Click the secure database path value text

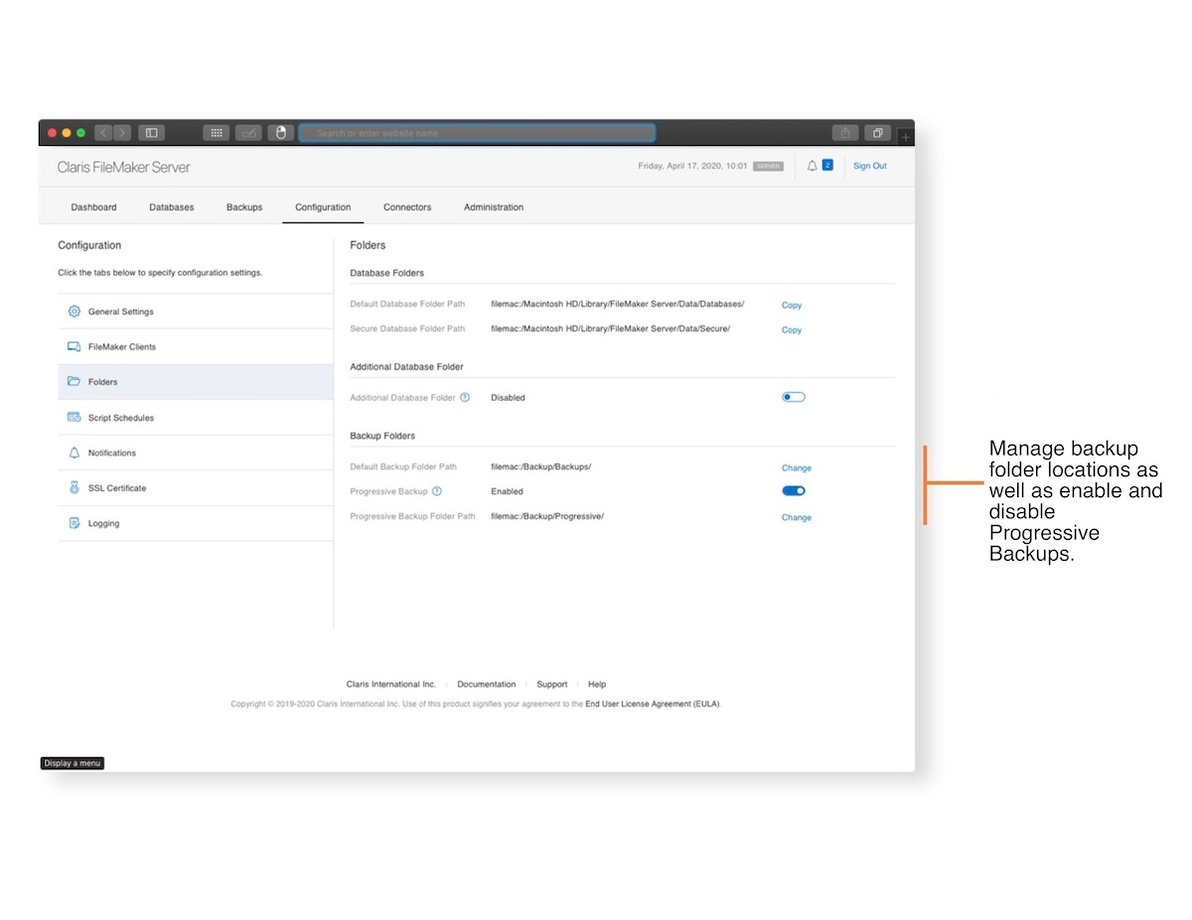(x=610, y=328)
